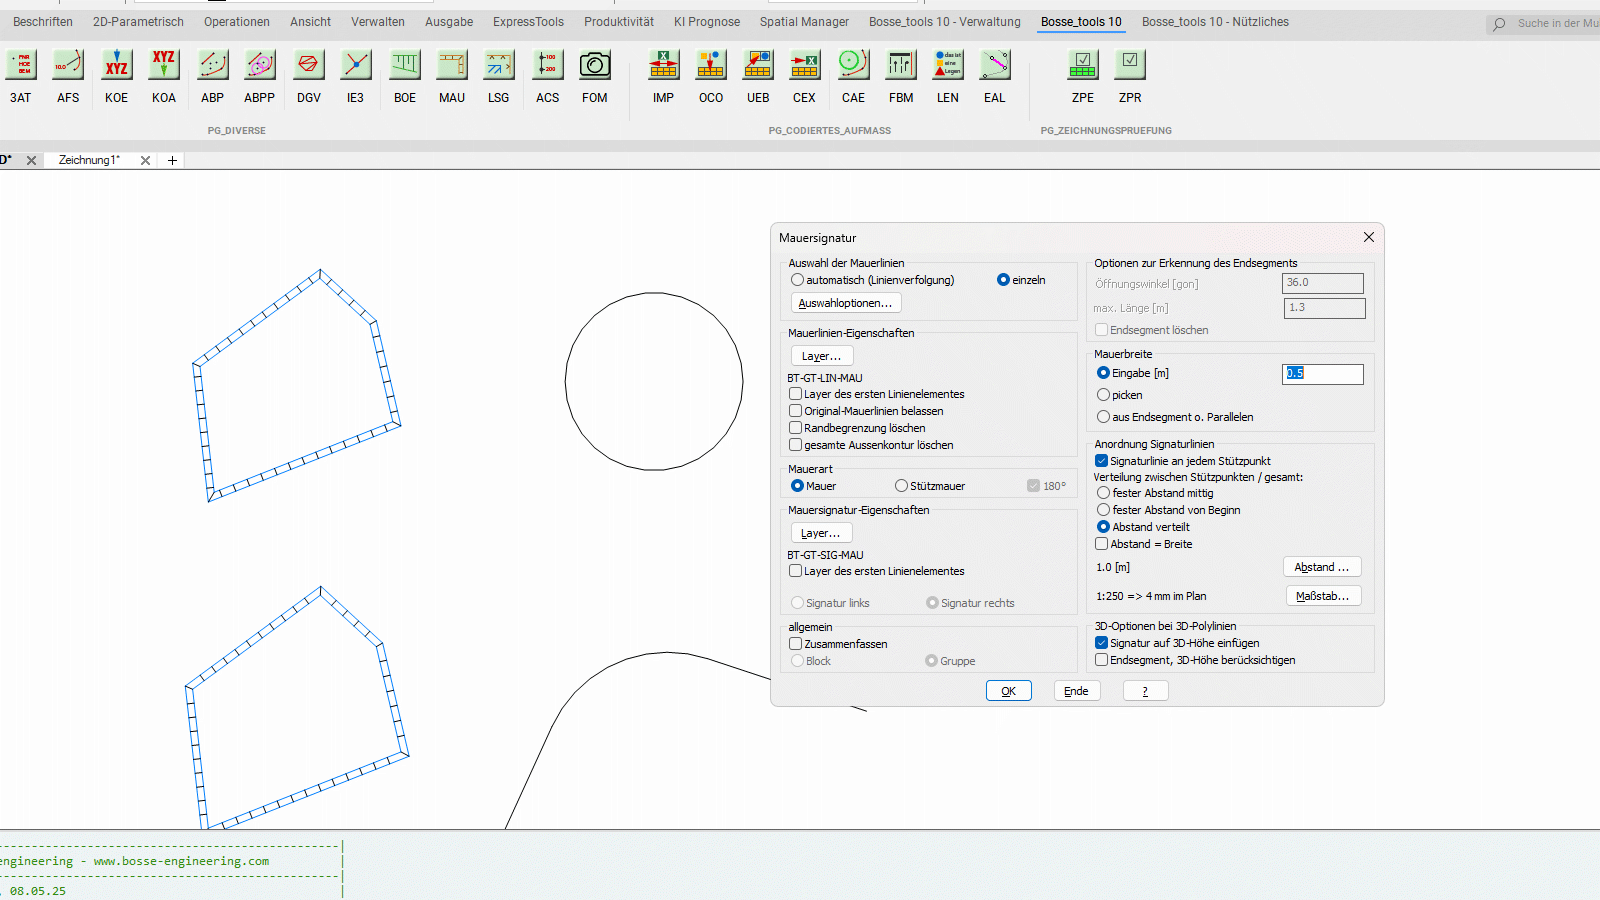Viewport: 1600px width, 900px height.
Task: Uncheck Signaturlinie an jedem Stützpunkt
Action: pos(1102,461)
